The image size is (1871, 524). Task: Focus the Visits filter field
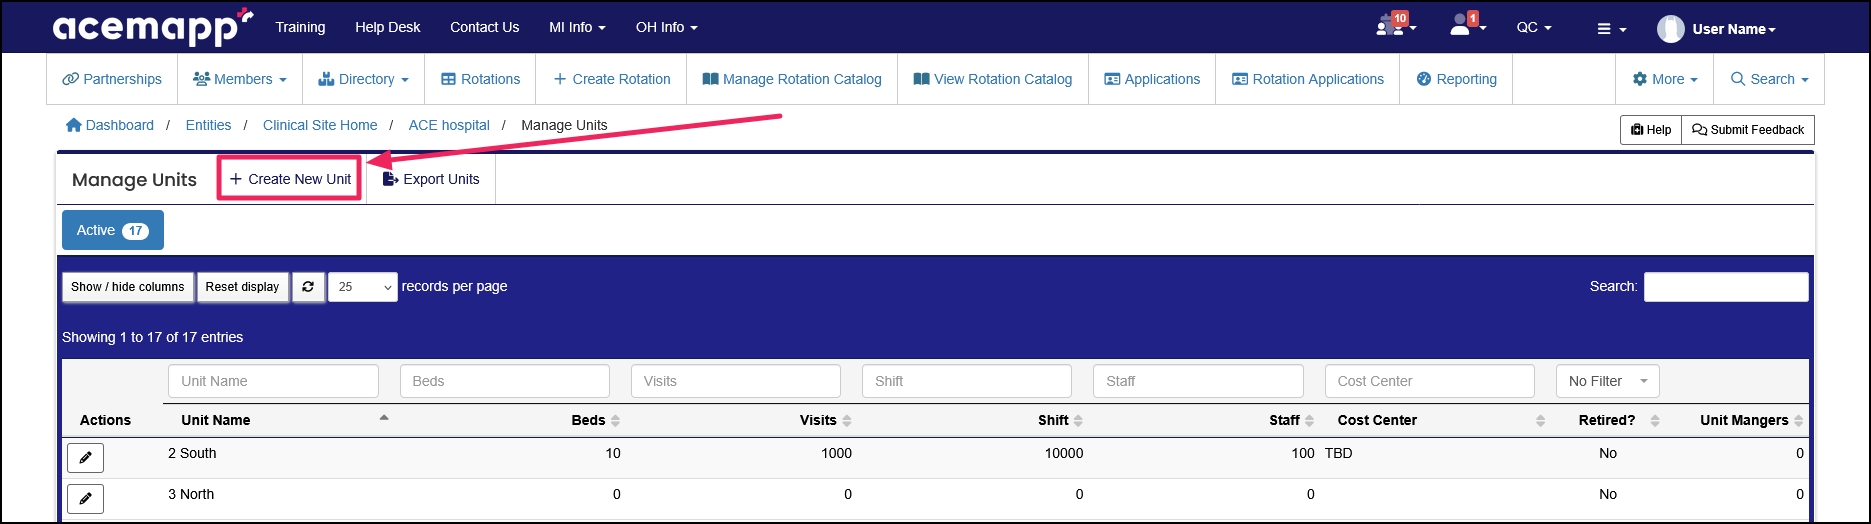tap(736, 381)
